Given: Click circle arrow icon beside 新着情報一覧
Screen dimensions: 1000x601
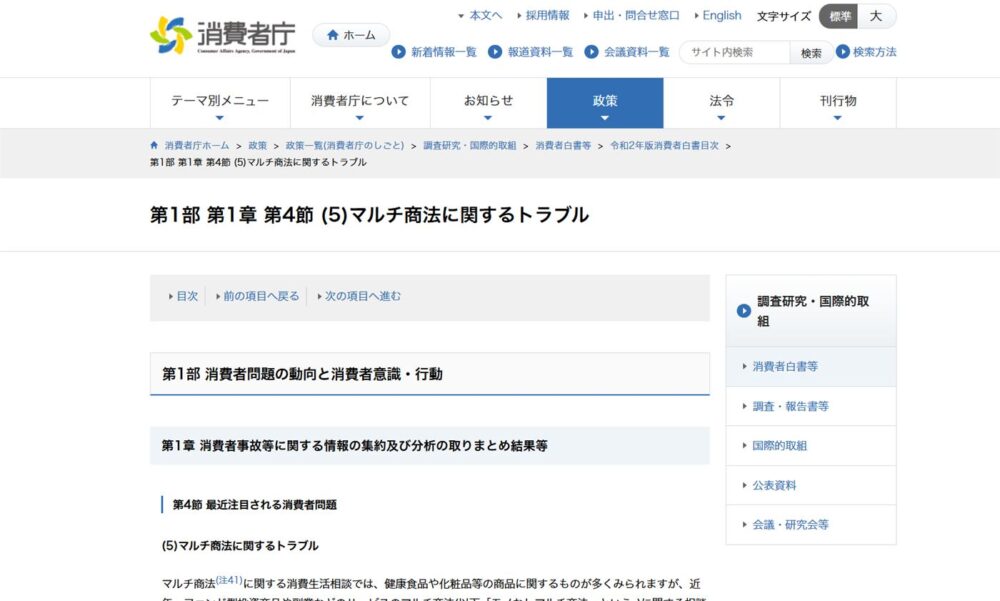Looking at the screenshot, I should [399, 52].
